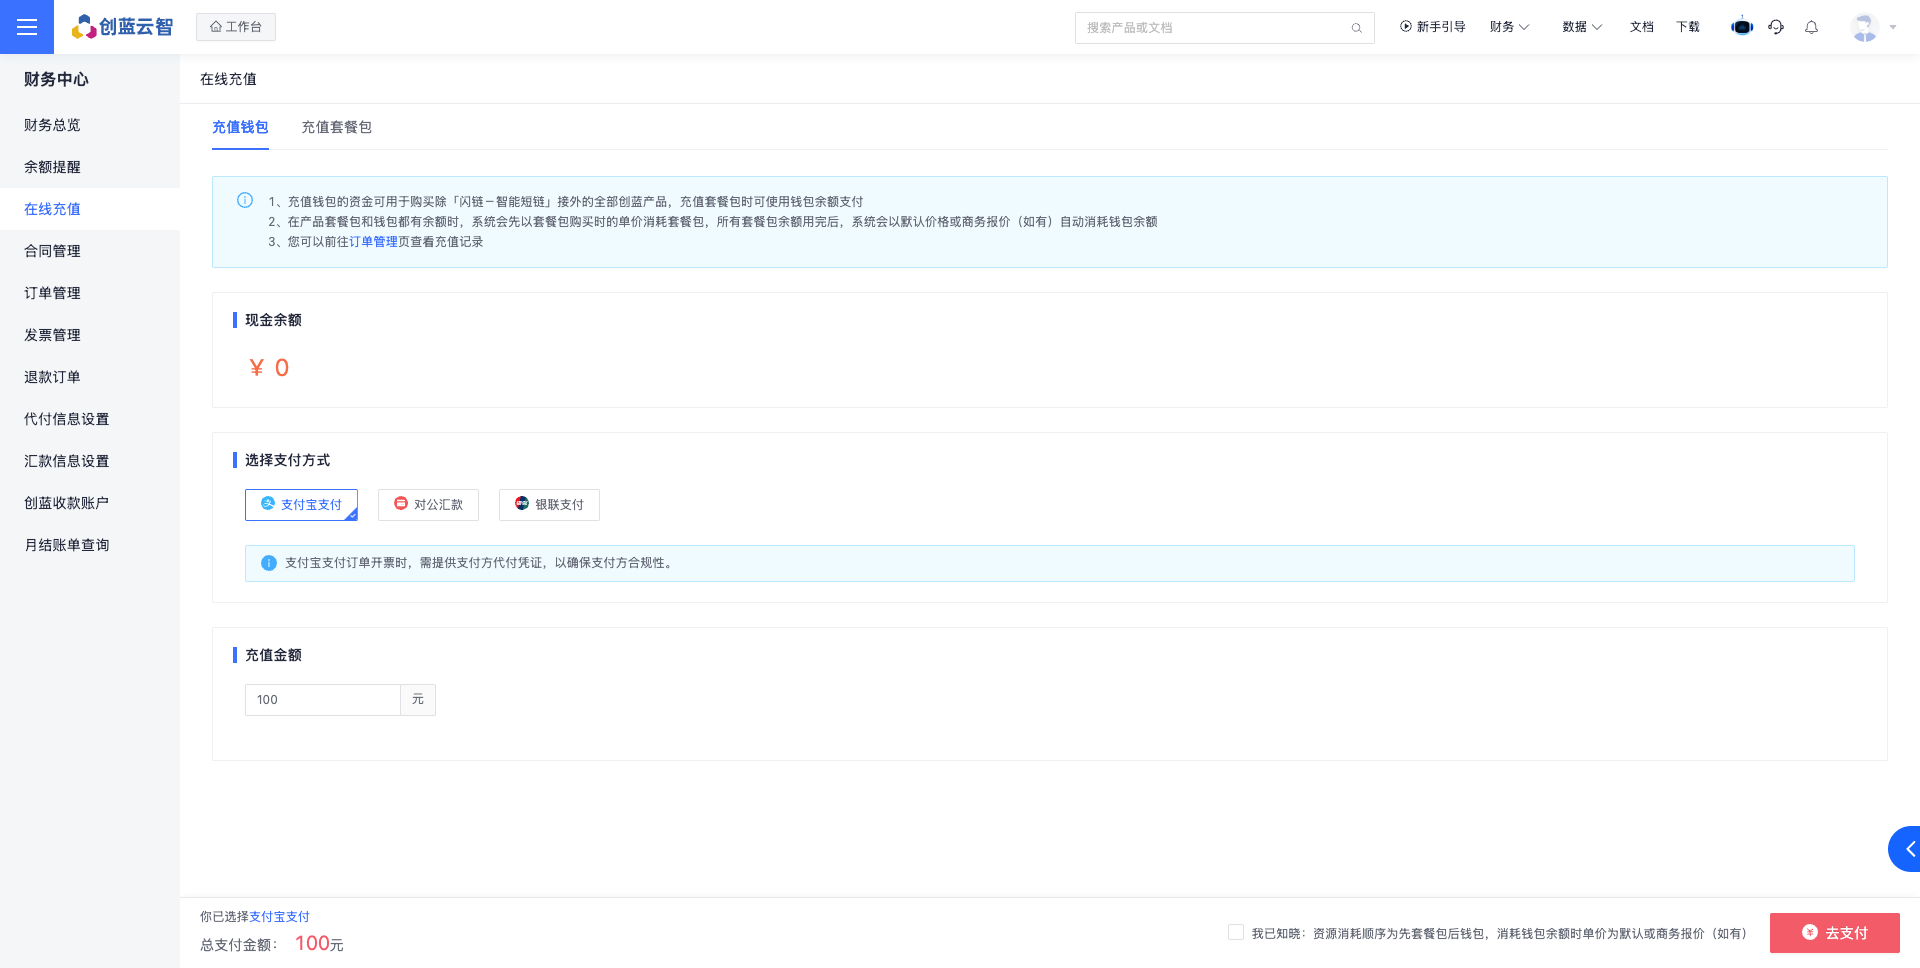
Task: Click the hamburger menu icon
Action: pos(27,27)
